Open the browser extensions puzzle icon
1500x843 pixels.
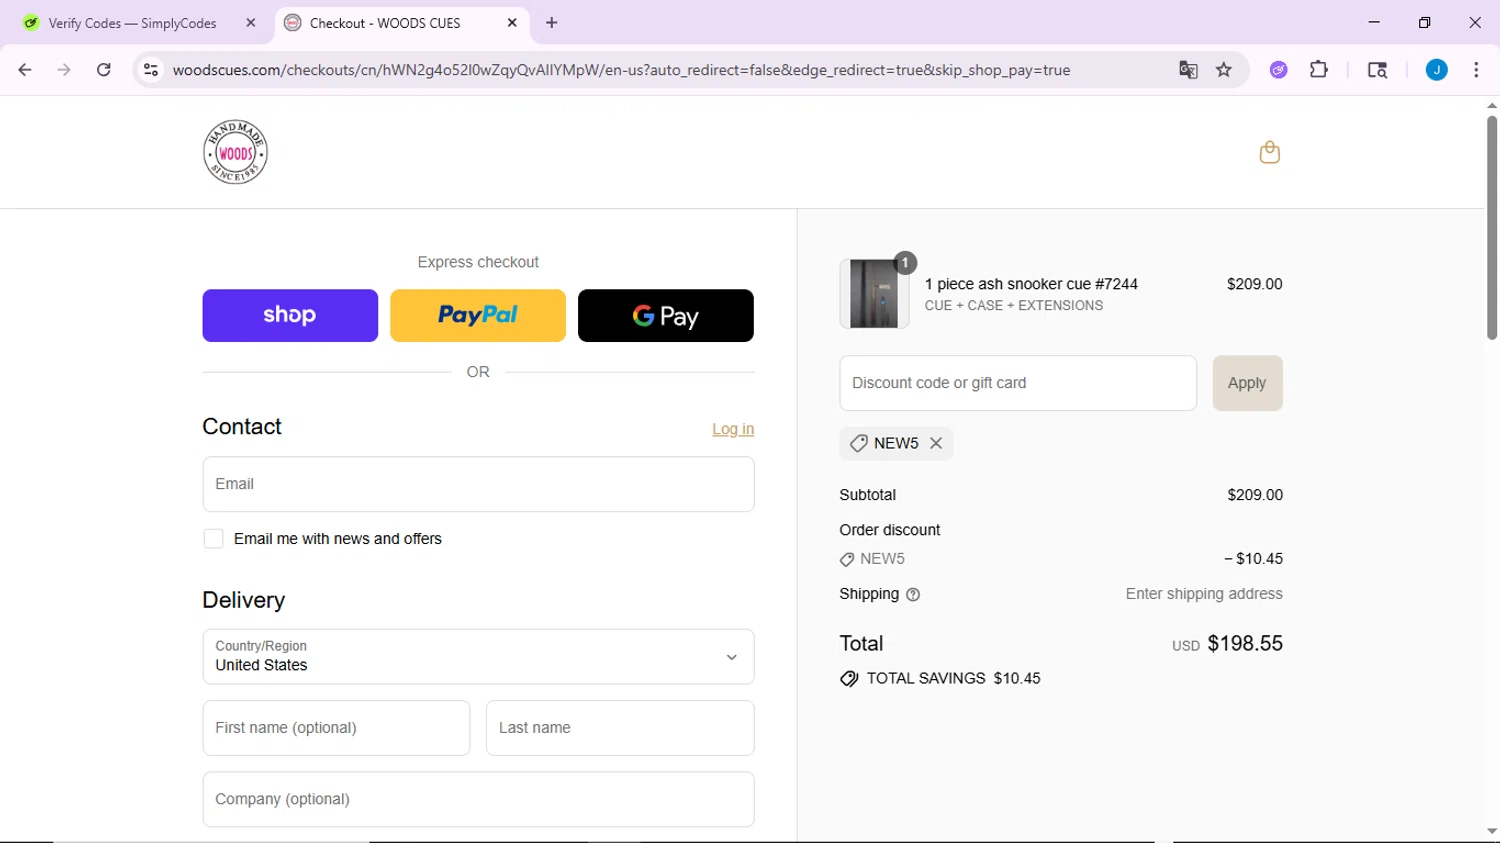coord(1319,70)
